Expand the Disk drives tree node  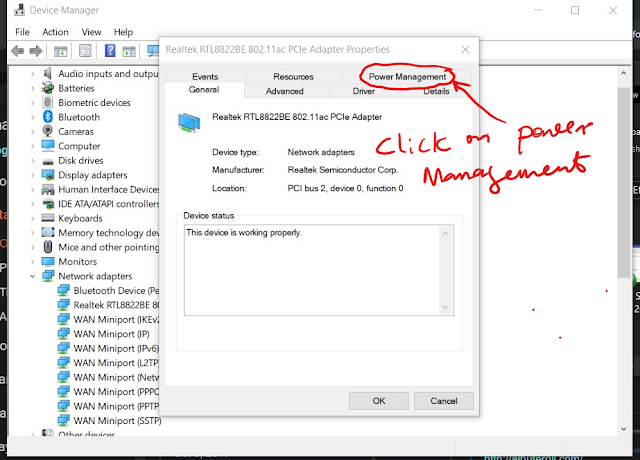point(33,160)
